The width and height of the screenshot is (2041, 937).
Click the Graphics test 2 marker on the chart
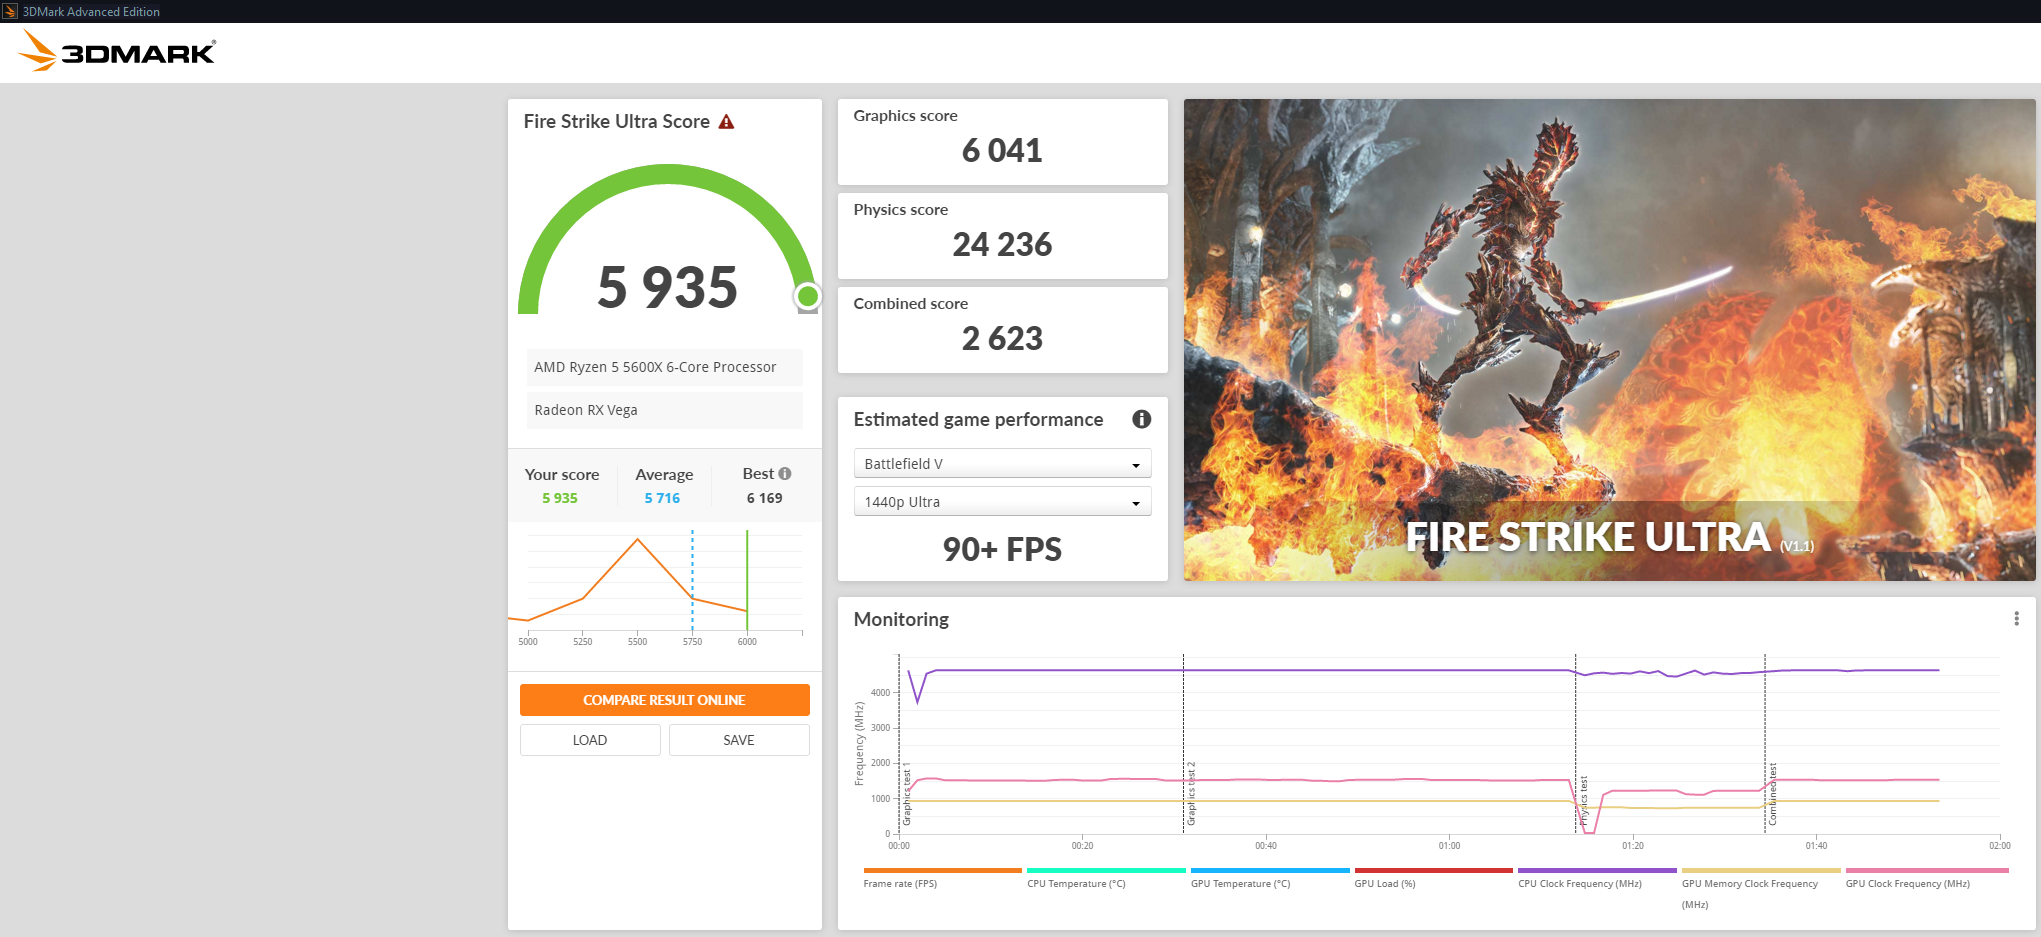1191,794
